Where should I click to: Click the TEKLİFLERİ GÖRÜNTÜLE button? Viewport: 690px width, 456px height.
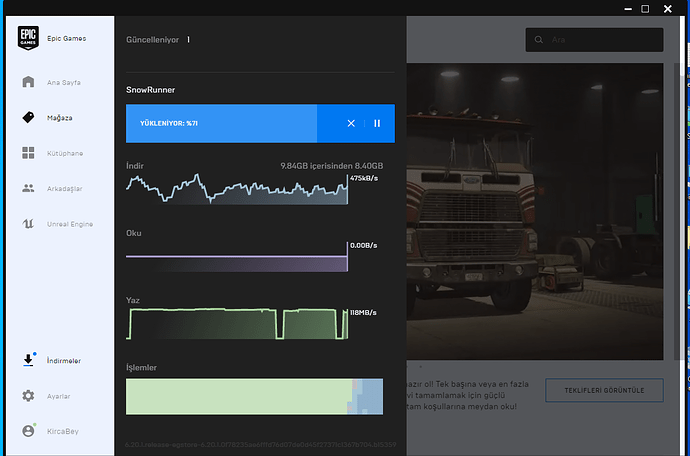click(x=604, y=390)
